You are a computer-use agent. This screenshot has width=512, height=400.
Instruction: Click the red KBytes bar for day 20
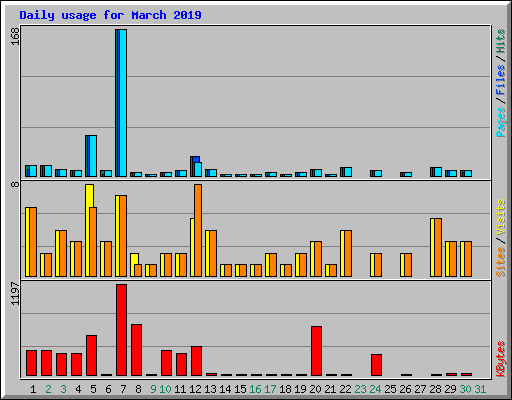point(316,351)
